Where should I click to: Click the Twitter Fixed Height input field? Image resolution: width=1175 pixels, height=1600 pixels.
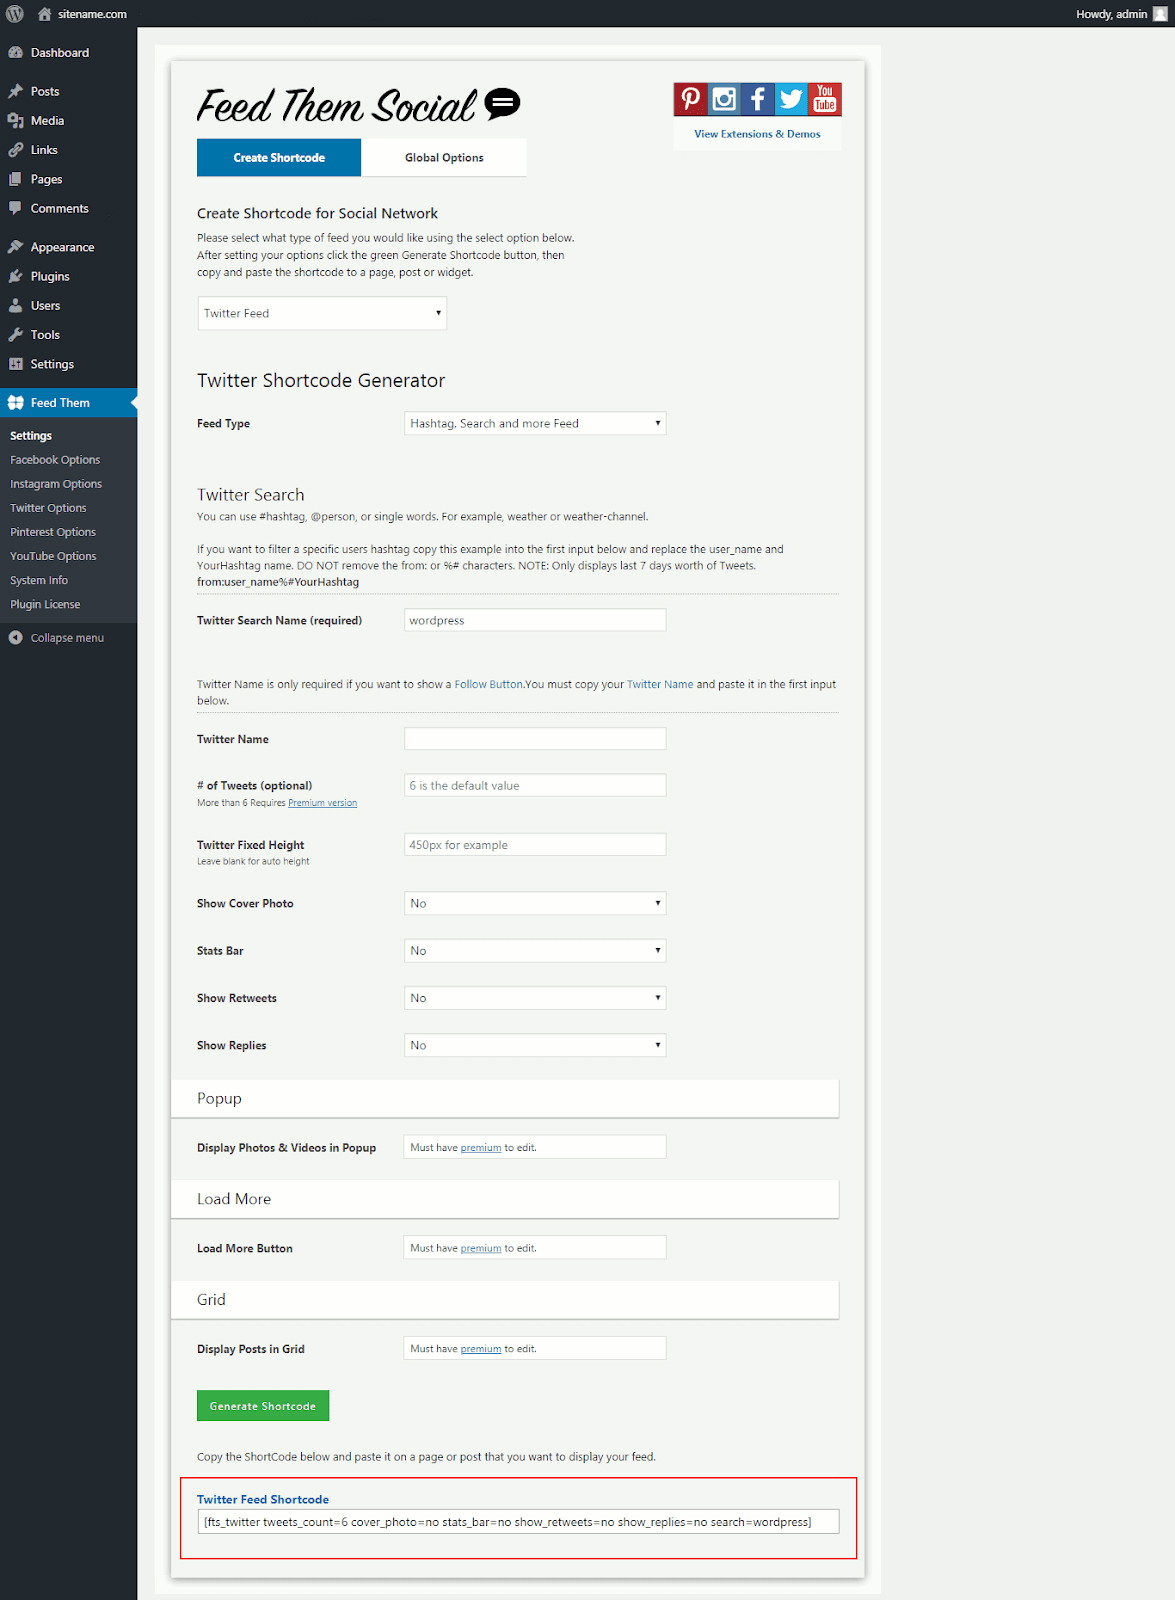tap(535, 845)
